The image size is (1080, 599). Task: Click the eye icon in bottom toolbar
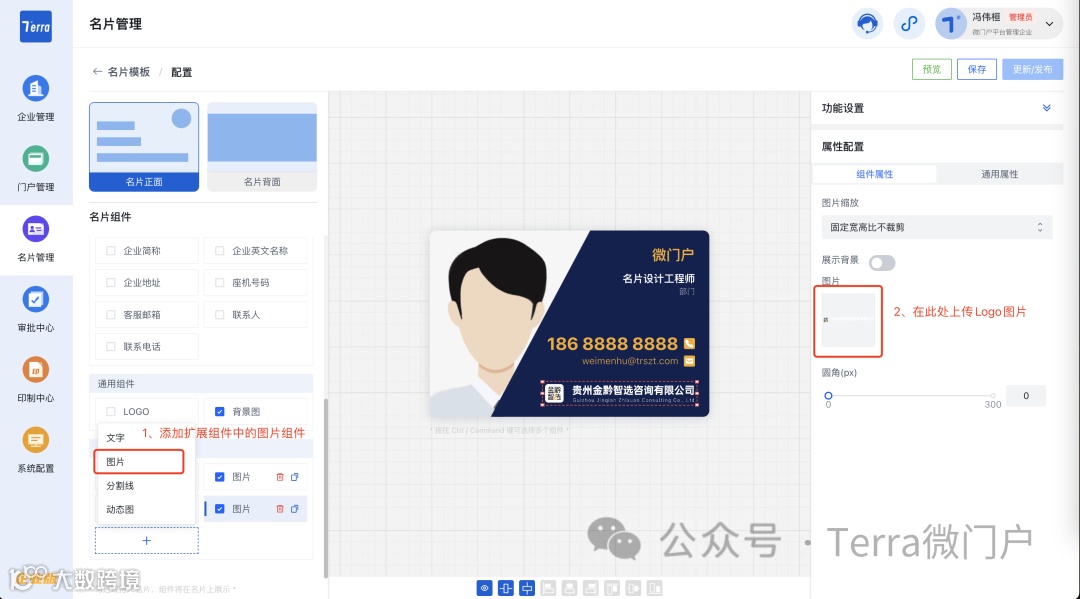(x=484, y=588)
